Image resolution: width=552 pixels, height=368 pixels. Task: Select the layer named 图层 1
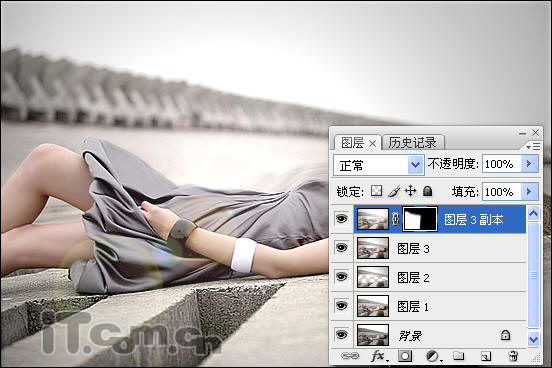click(413, 307)
